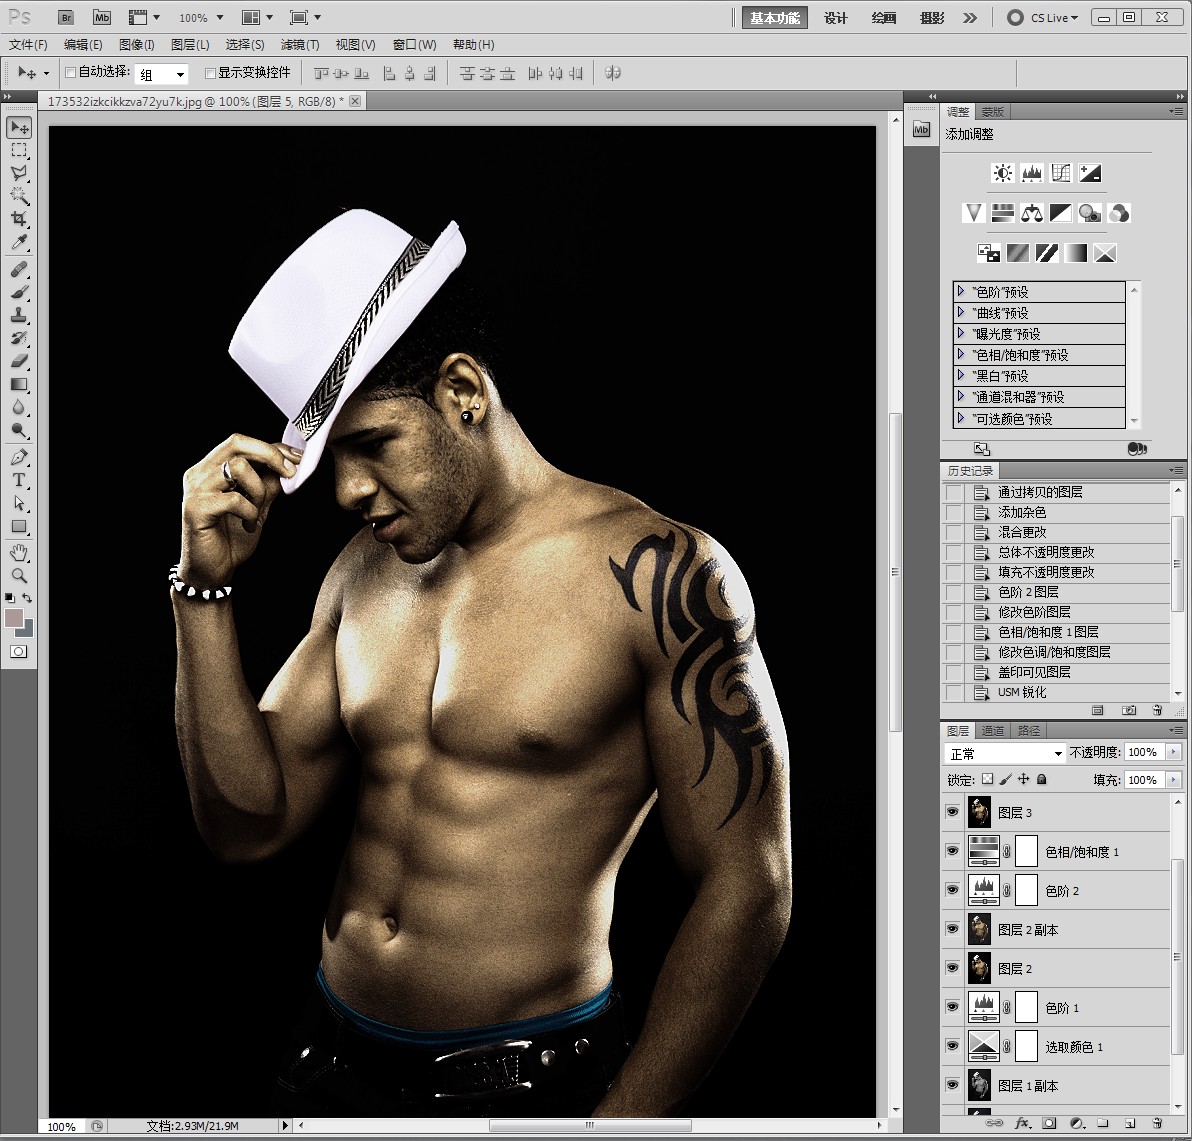Open the 不透明度 slider dropdown arrow
The width and height of the screenshot is (1192, 1141).
coord(1173,752)
